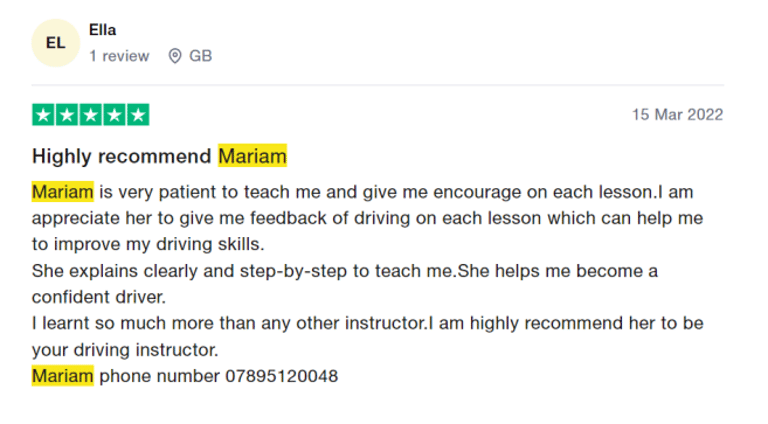Click highlighted Mariam before "is very patient"
The image size is (768, 424).
pyautogui.click(x=62, y=190)
